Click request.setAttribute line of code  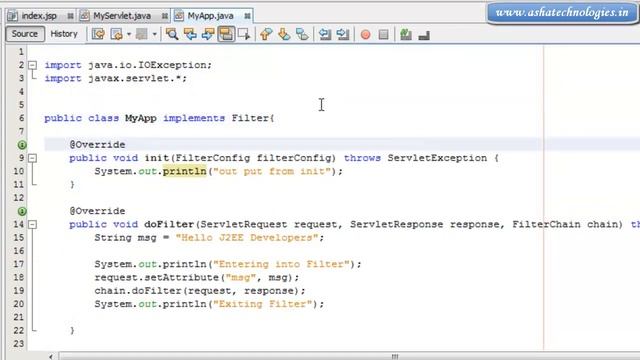pos(197,278)
